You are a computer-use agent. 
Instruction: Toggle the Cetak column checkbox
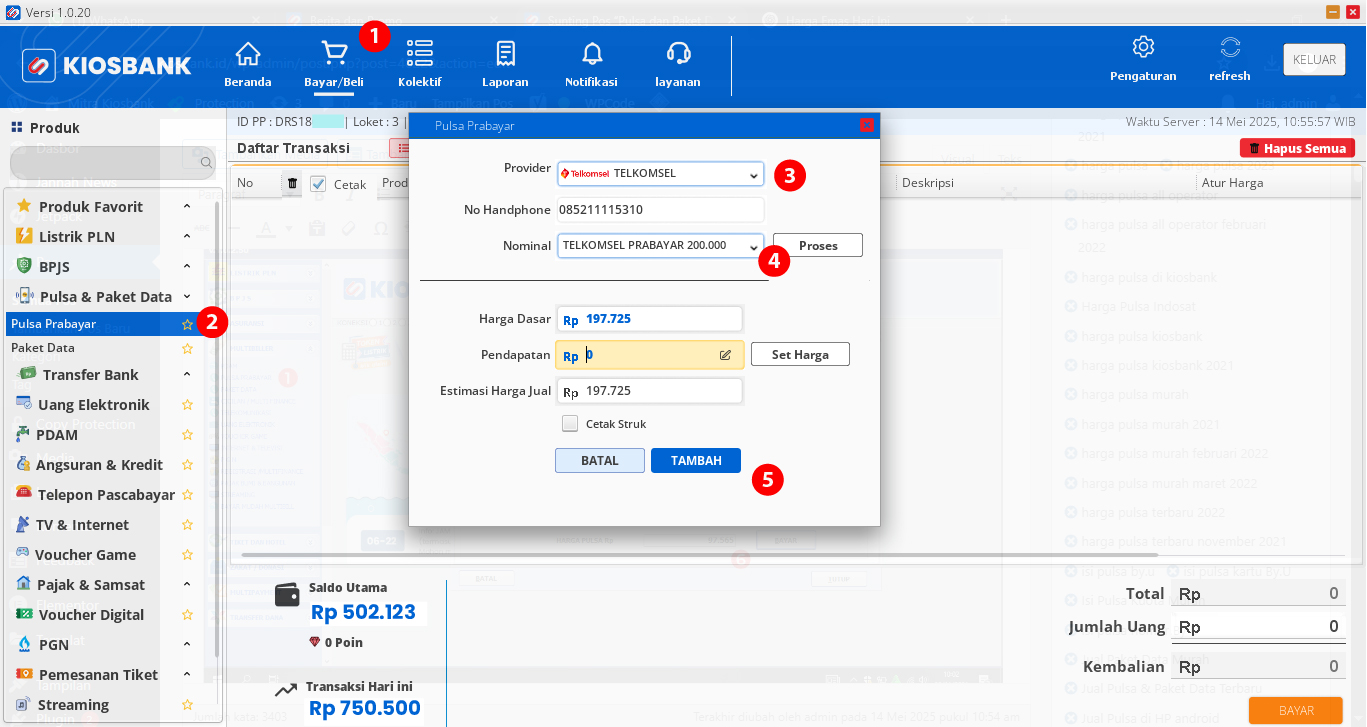click(319, 183)
